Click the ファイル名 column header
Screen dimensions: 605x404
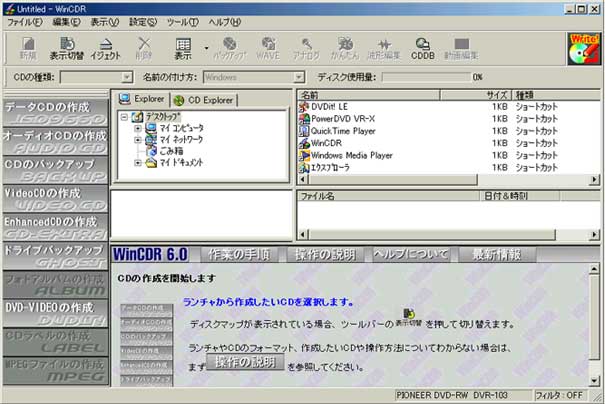pyautogui.click(x=388, y=196)
